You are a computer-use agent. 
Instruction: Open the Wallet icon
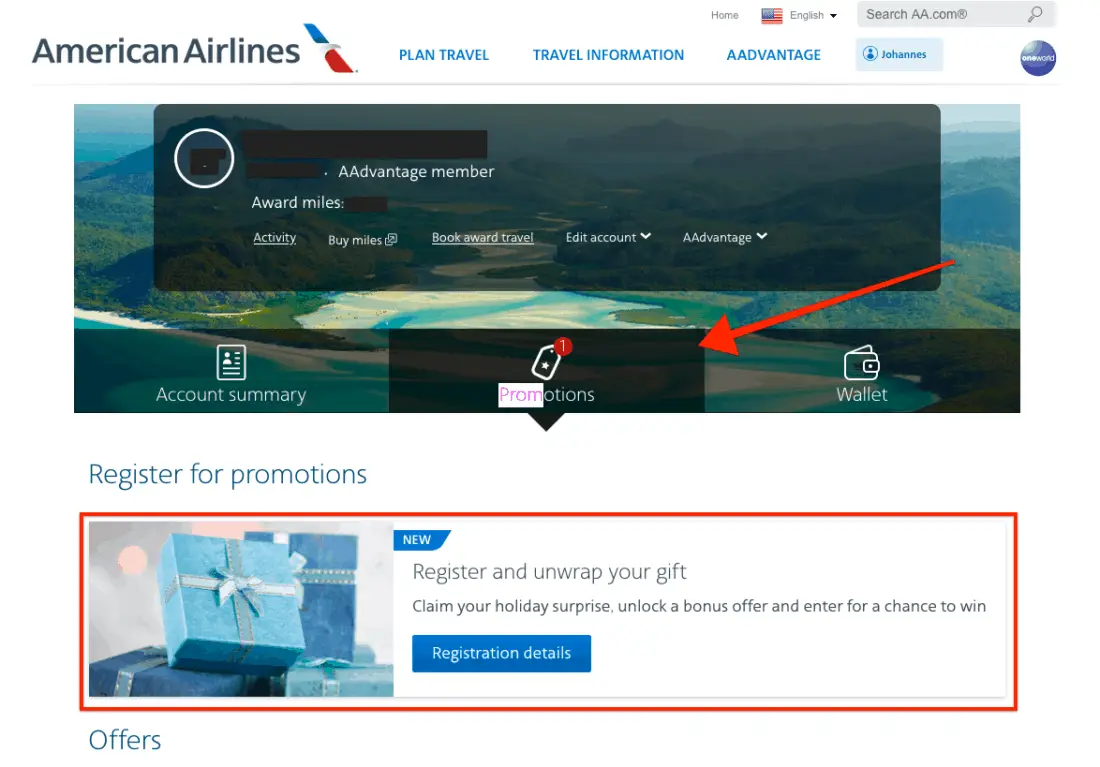861,363
